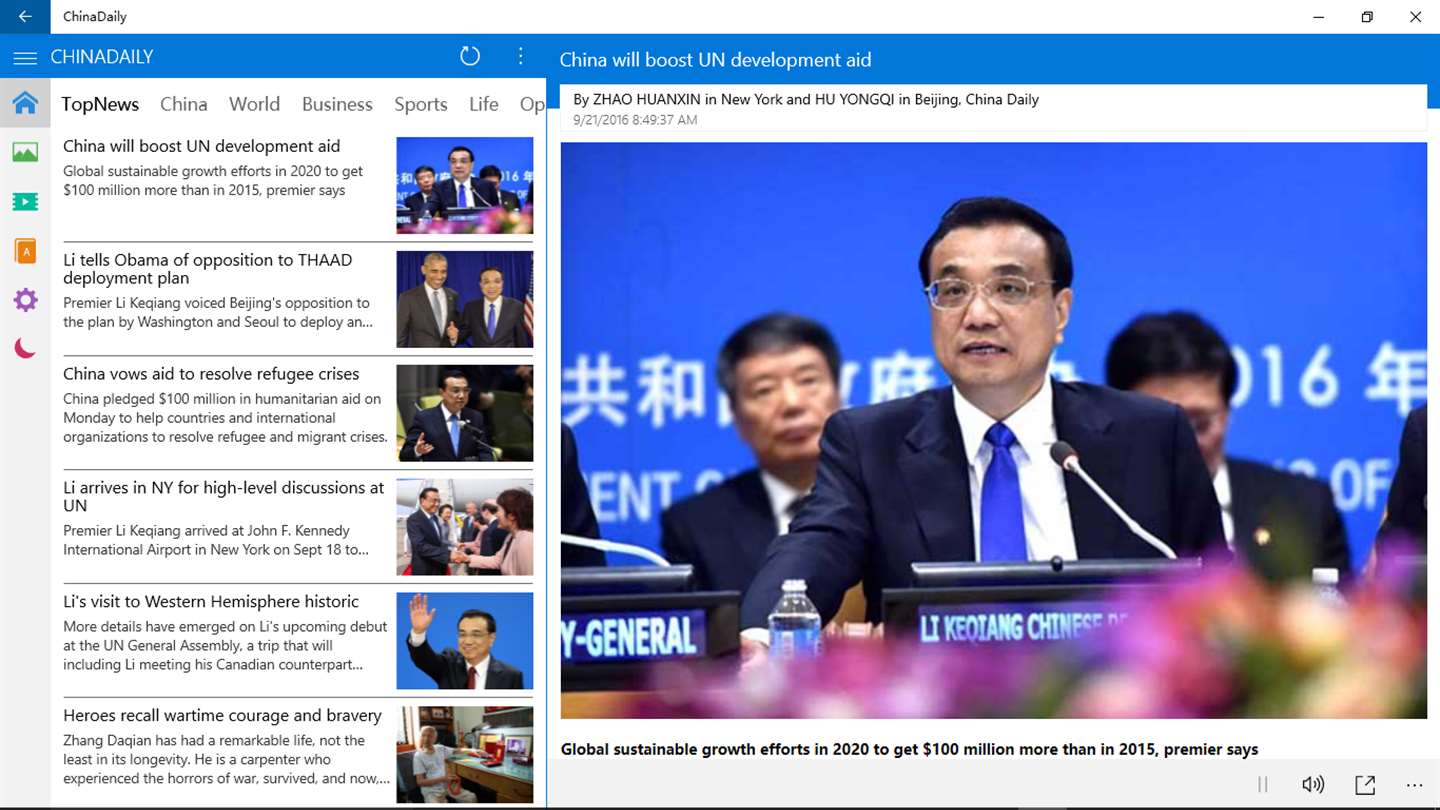Open article in external window icon
Image resolution: width=1440 pixels, height=810 pixels.
1365,785
